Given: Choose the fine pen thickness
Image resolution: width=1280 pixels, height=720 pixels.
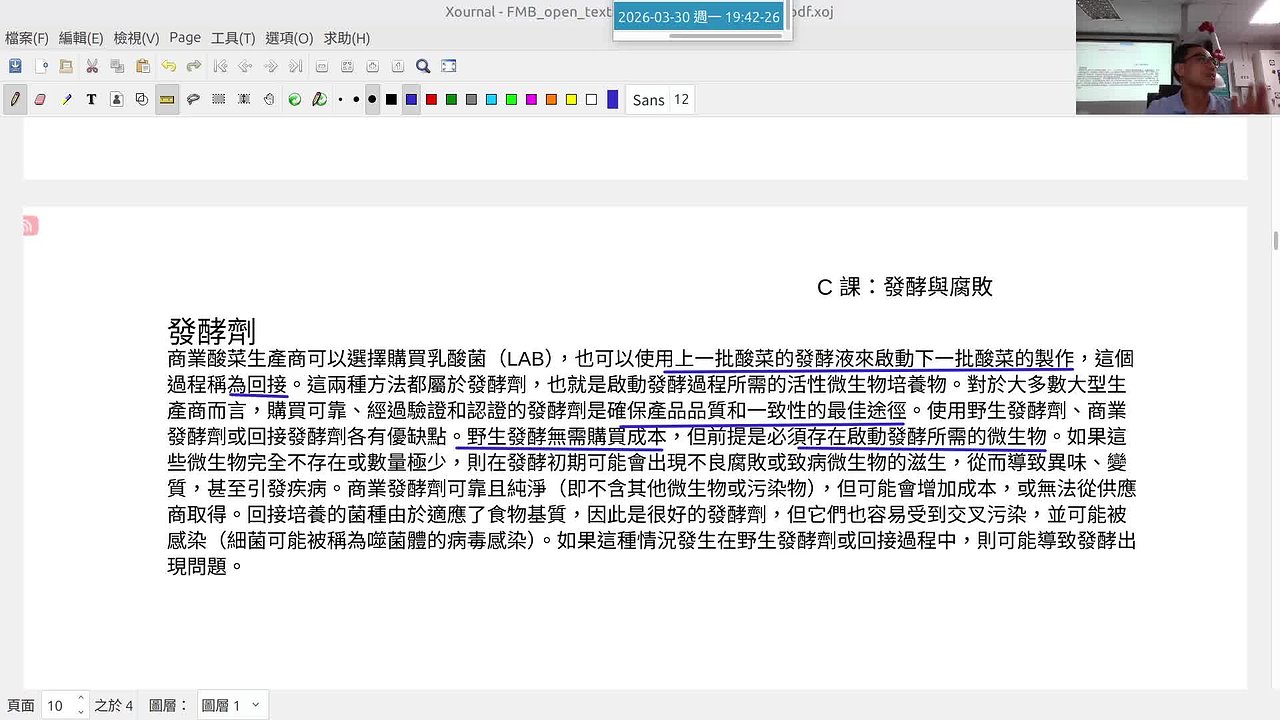Looking at the screenshot, I should pos(340,99).
